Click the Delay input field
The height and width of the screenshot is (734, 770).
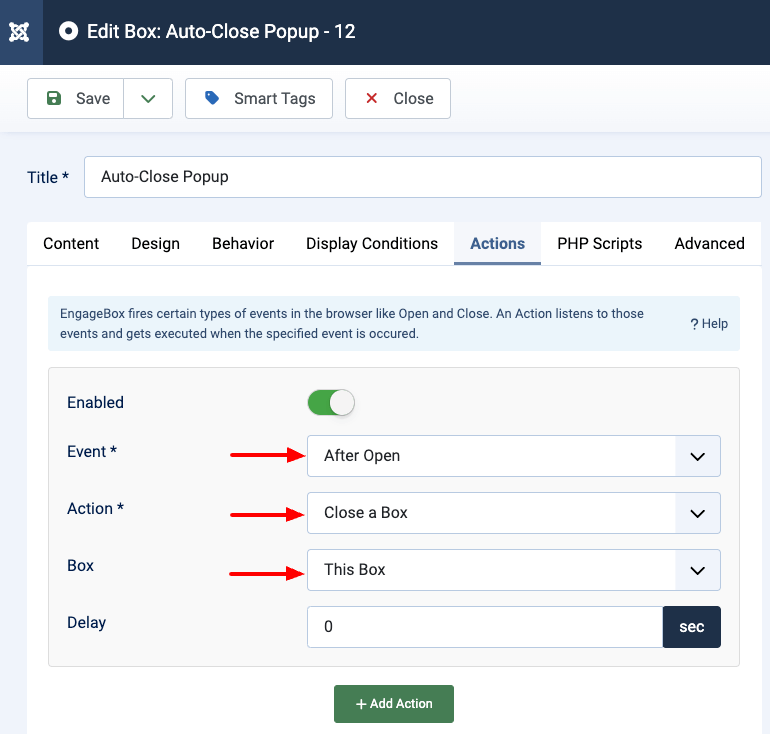point(485,626)
